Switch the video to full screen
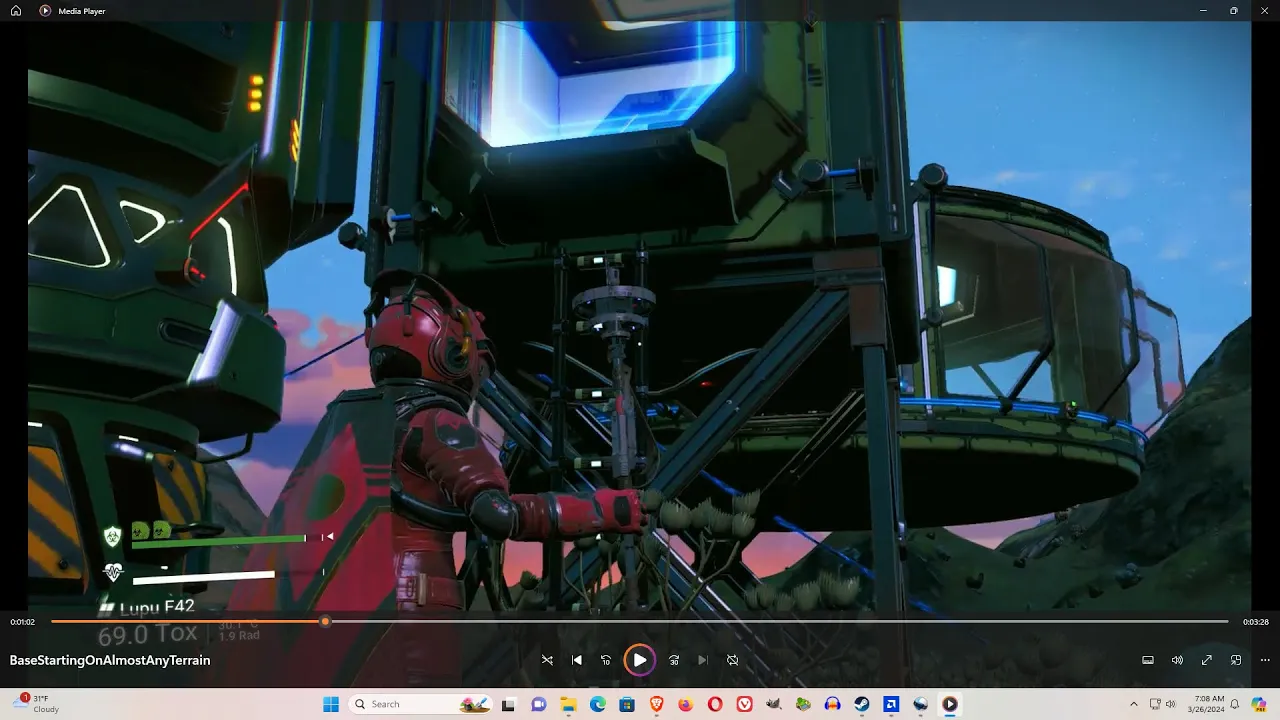Viewport: 1280px width, 720px height. 1207,660
